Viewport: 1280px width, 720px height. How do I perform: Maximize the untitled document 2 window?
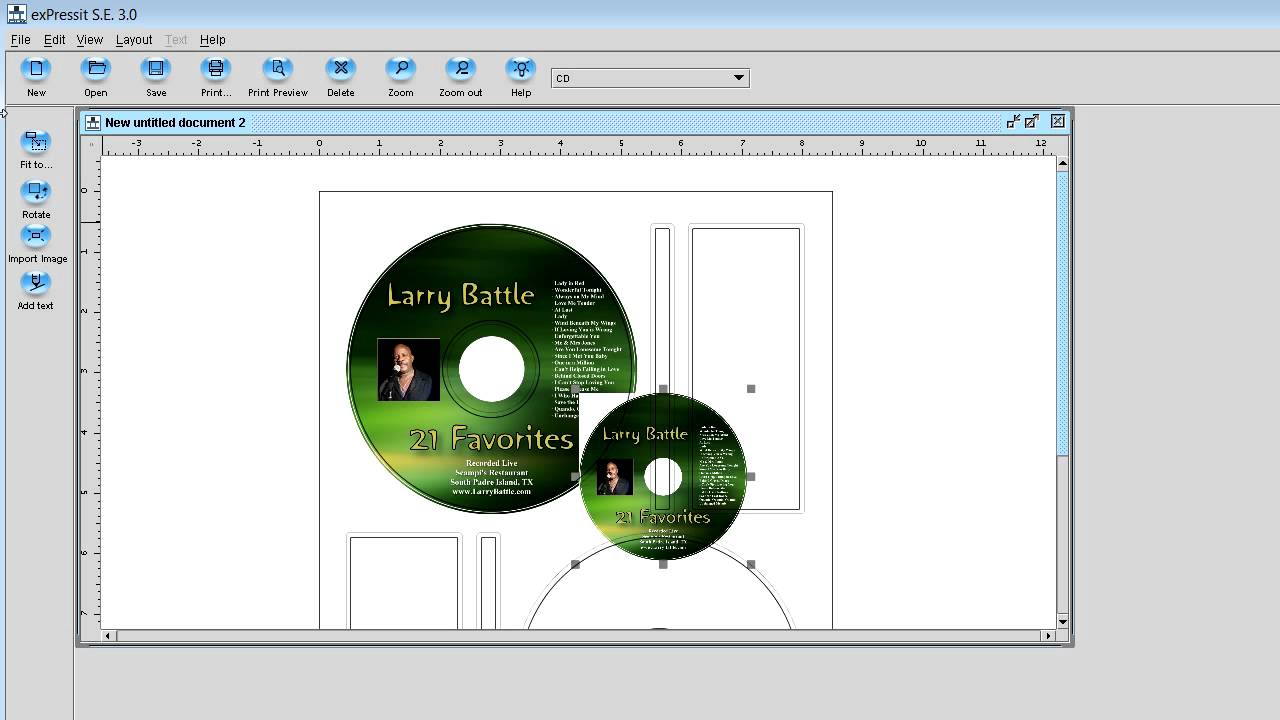point(1032,121)
